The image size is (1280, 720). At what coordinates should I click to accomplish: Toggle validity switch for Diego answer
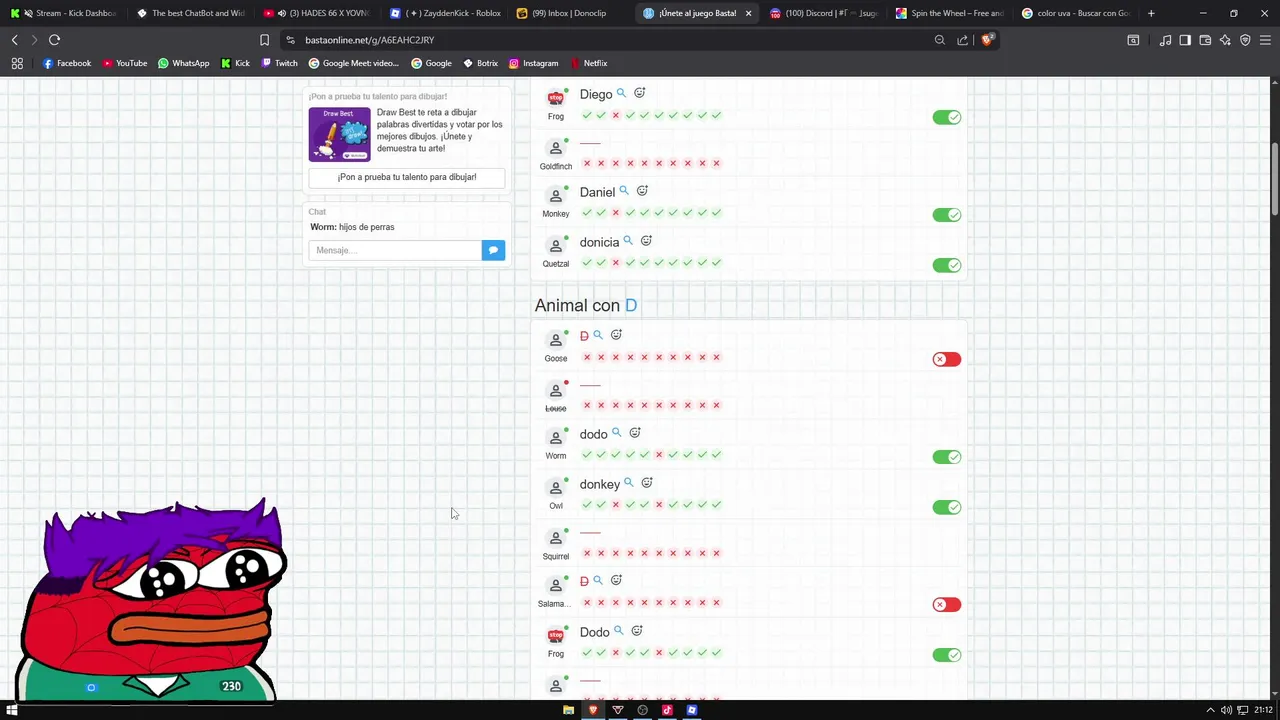coord(947,117)
